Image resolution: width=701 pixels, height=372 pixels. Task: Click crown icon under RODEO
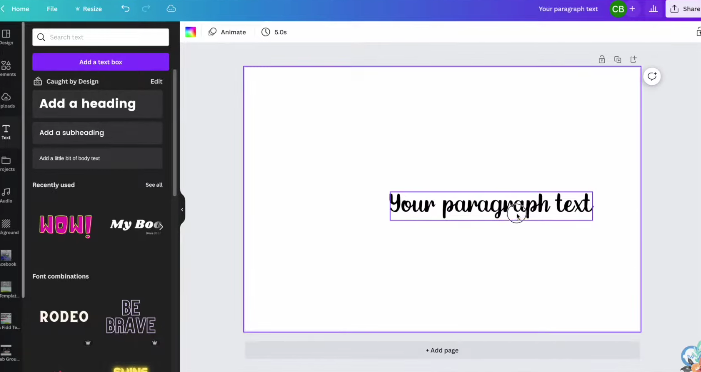tap(88, 343)
